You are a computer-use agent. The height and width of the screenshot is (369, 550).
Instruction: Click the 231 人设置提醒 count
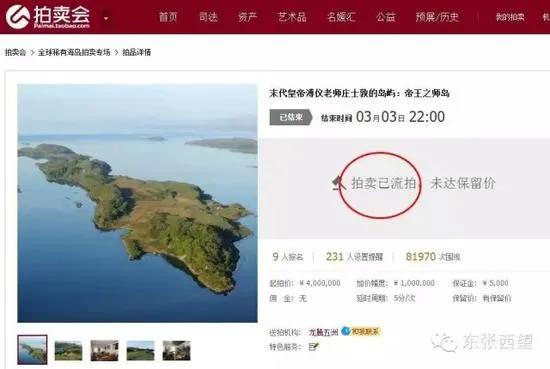(x=354, y=257)
